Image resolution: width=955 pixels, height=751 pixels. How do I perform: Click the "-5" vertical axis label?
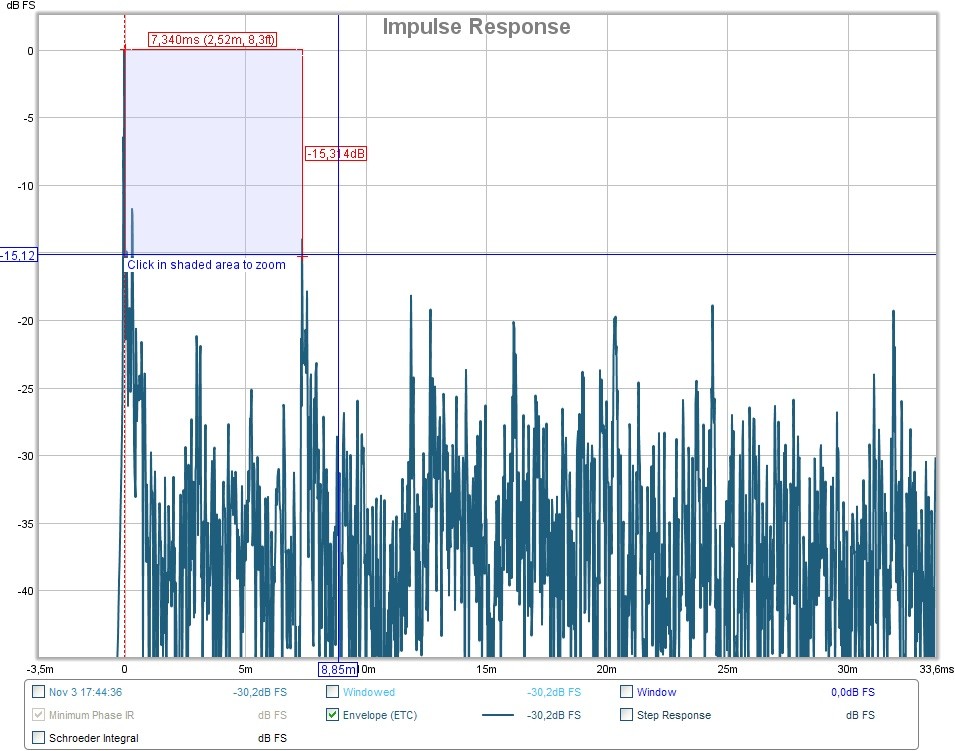[28, 118]
